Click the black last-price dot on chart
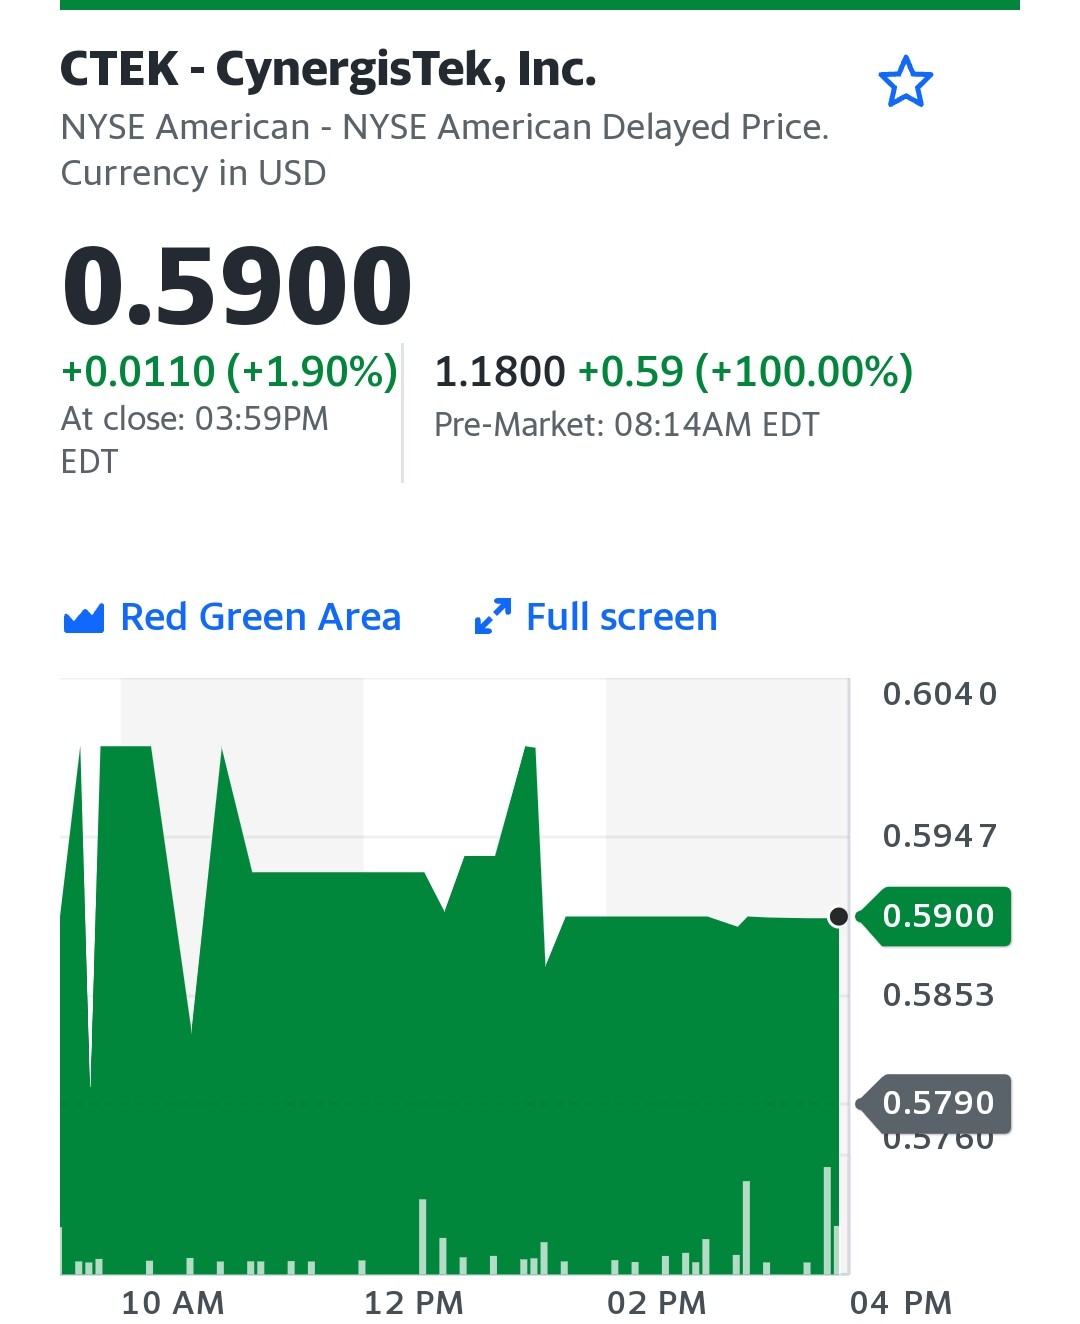The width and height of the screenshot is (1080, 1324). click(x=839, y=917)
